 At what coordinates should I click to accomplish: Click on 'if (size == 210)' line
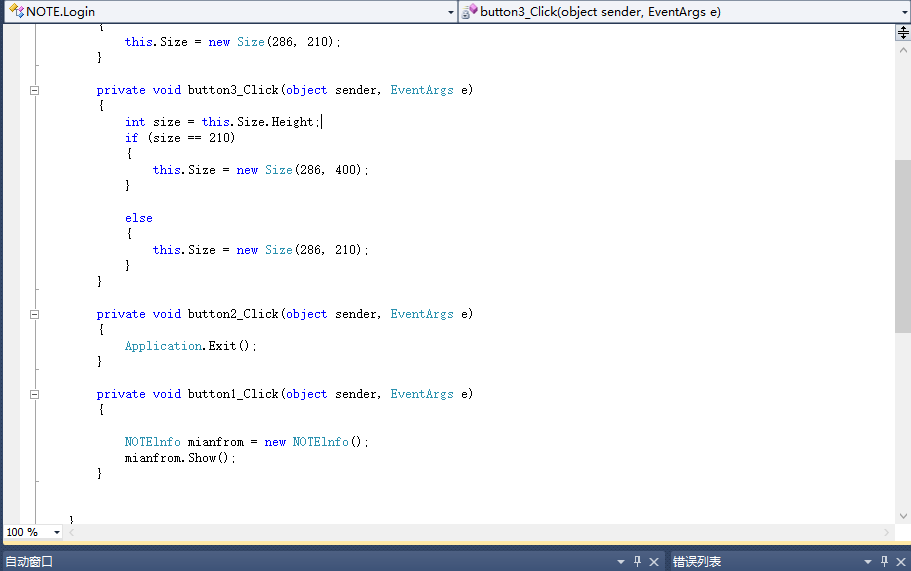(180, 138)
